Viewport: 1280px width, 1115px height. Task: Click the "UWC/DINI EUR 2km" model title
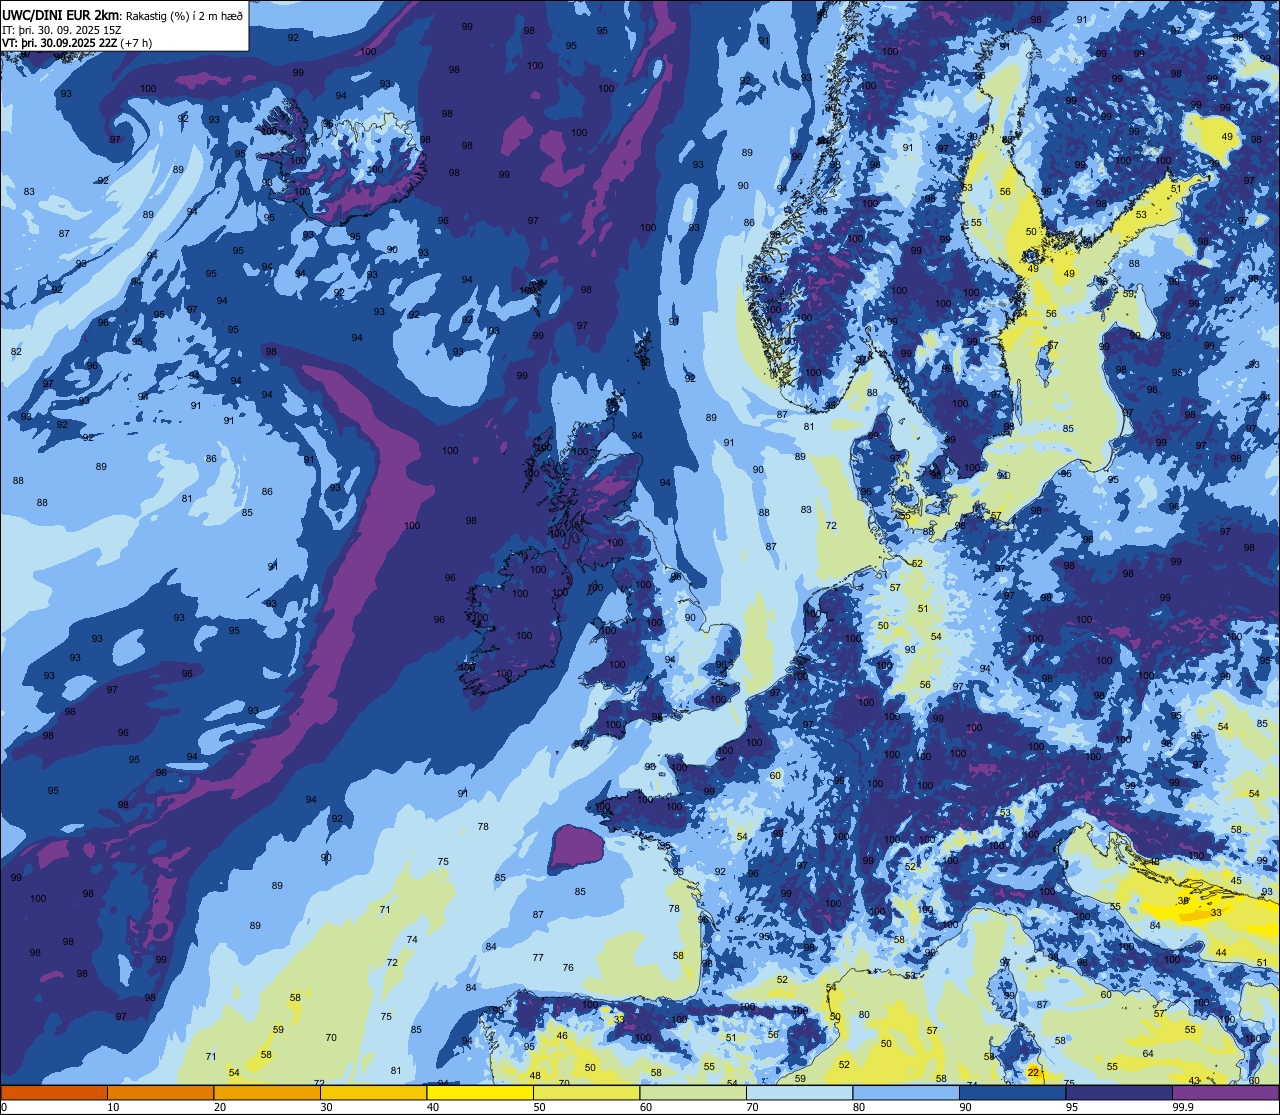[x=62, y=15]
